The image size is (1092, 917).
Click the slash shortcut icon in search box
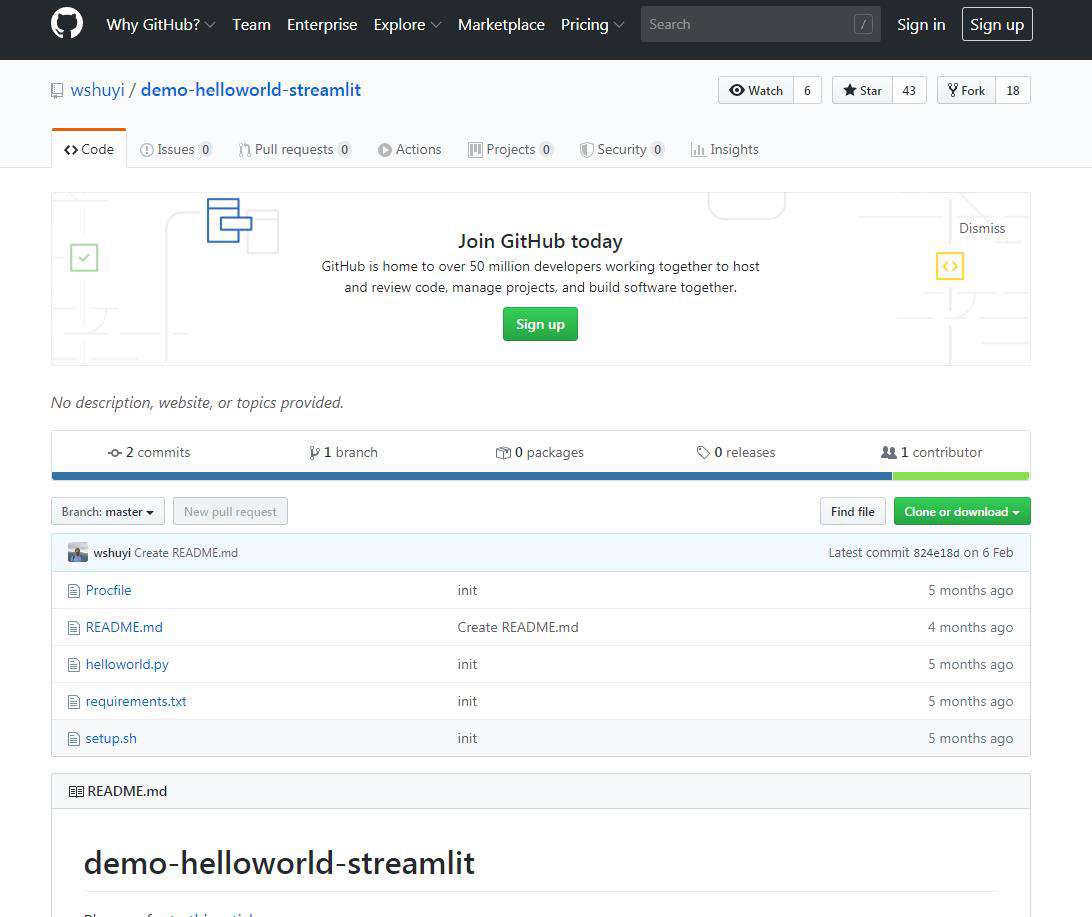[x=863, y=24]
